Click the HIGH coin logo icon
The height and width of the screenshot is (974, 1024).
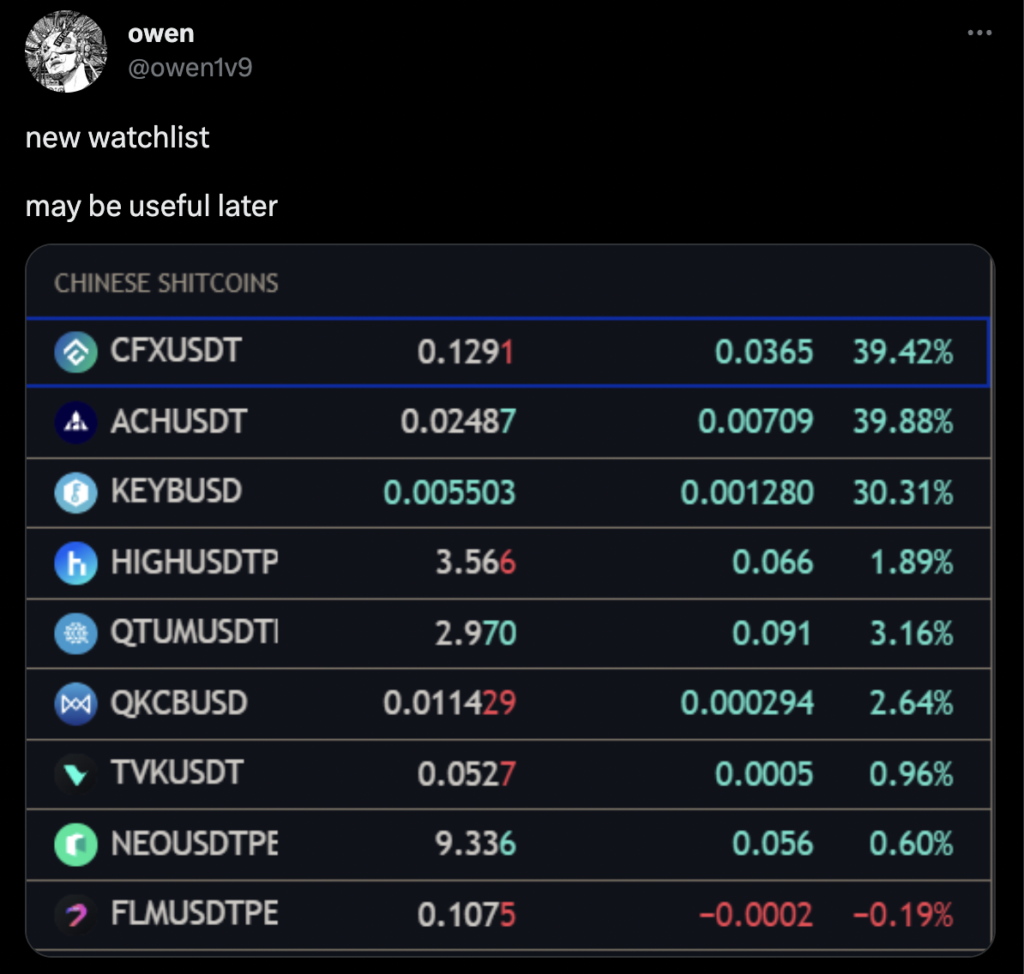tap(76, 563)
